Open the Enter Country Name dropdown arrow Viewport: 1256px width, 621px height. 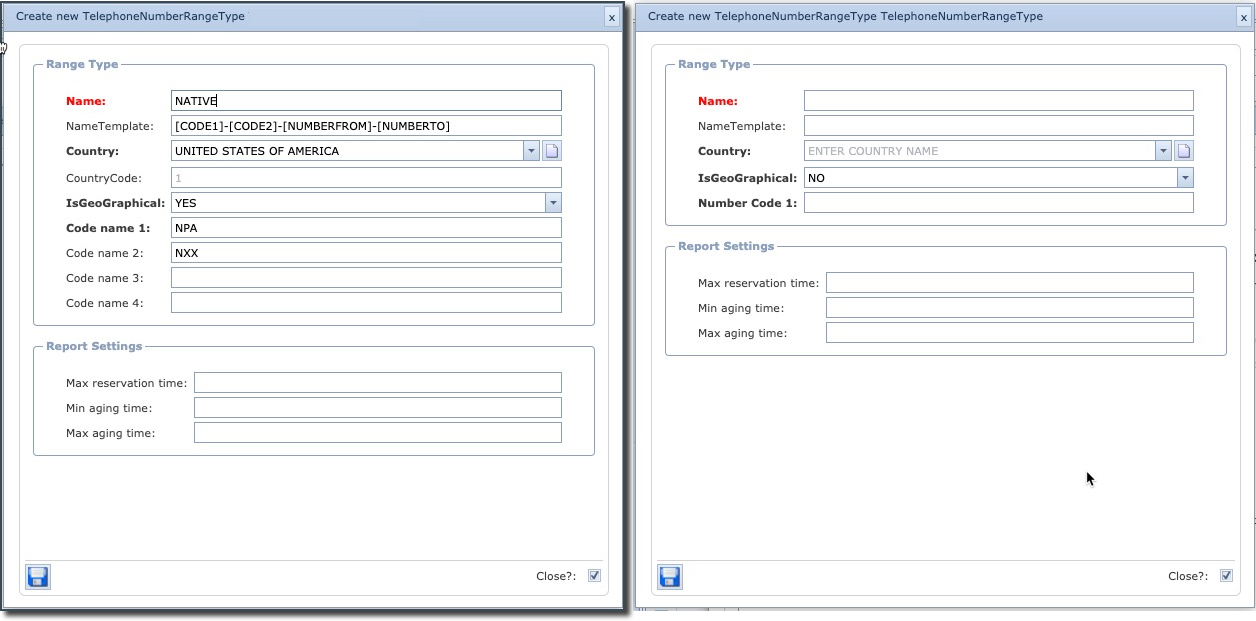click(x=1163, y=151)
